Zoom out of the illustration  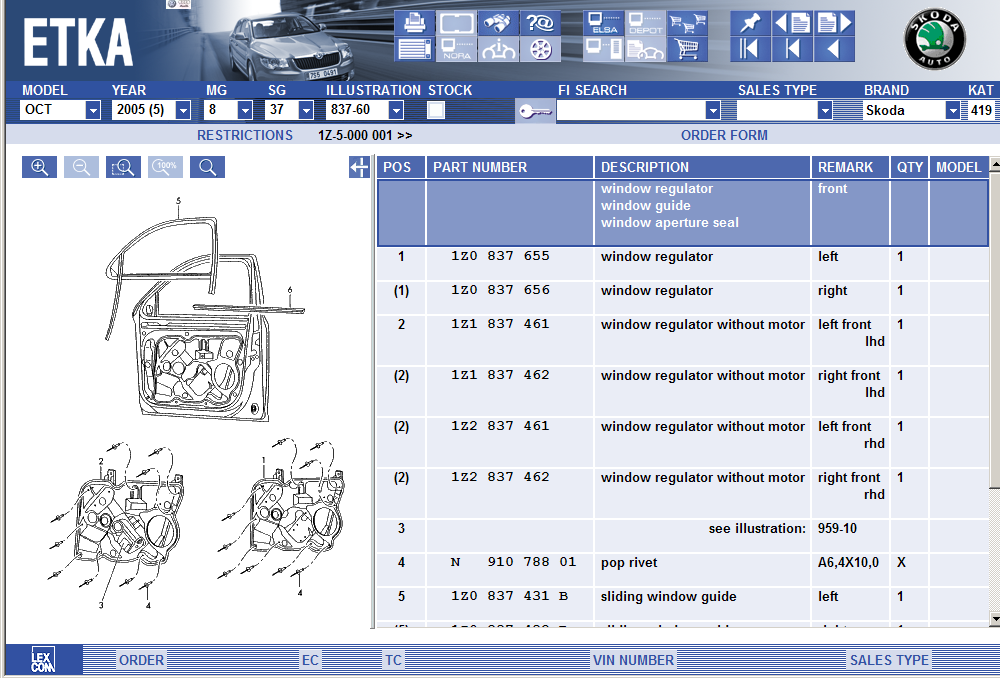tap(82, 167)
